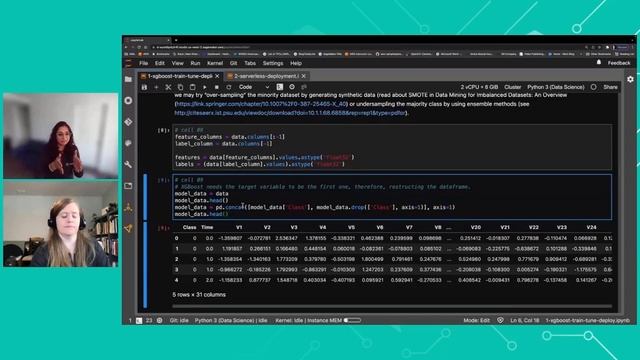Open the Git menu

click(233, 63)
